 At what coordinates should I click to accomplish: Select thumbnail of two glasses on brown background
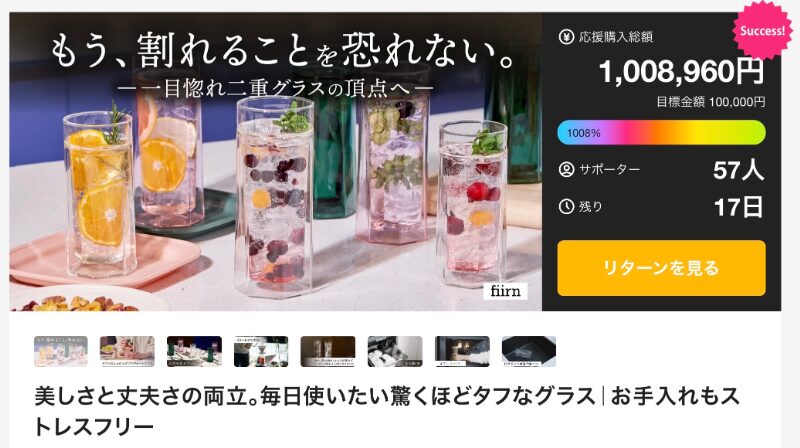pos(328,351)
